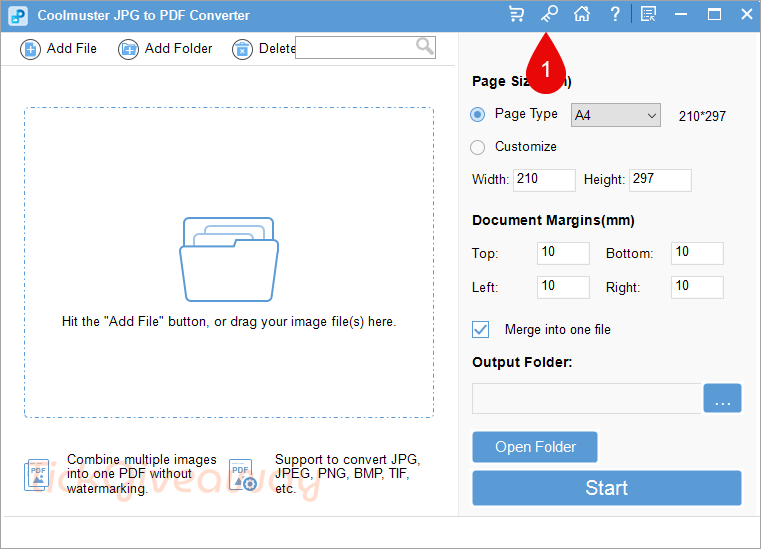Viewport: 761px width, 549px height.
Task: Click the Bottom margin field
Action: point(697,253)
